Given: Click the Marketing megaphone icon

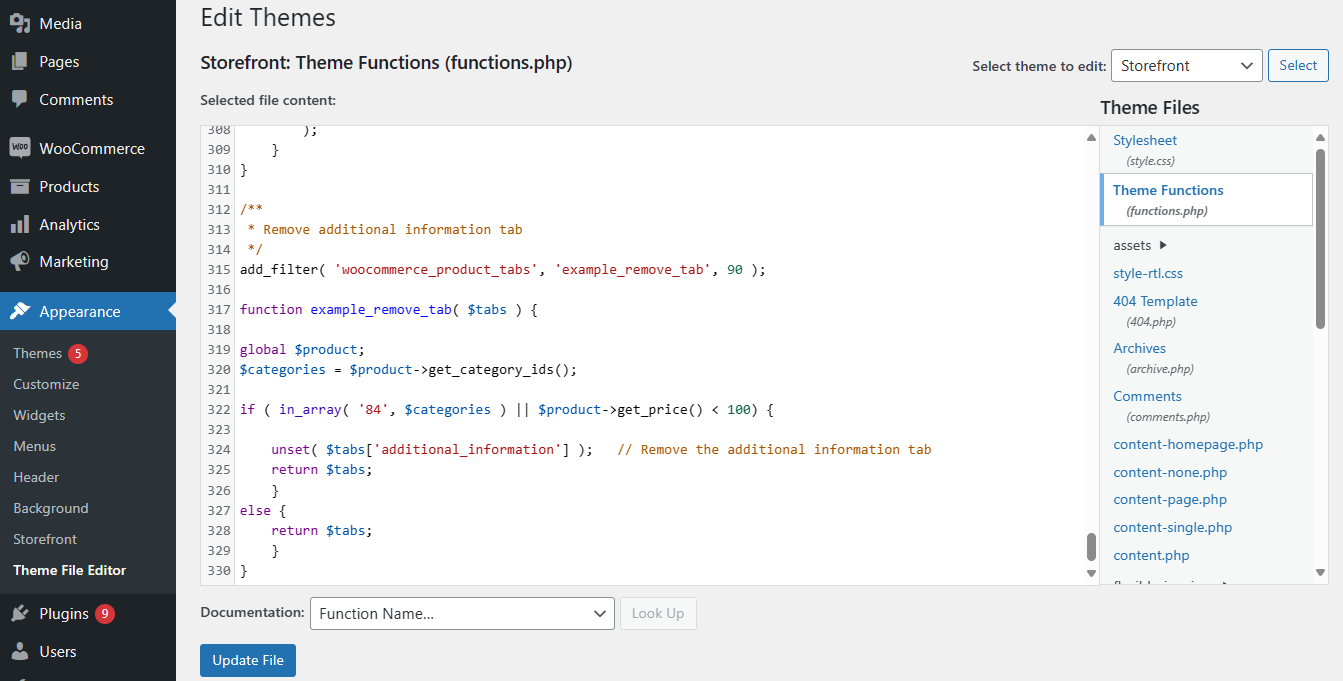Looking at the screenshot, I should 19,261.
